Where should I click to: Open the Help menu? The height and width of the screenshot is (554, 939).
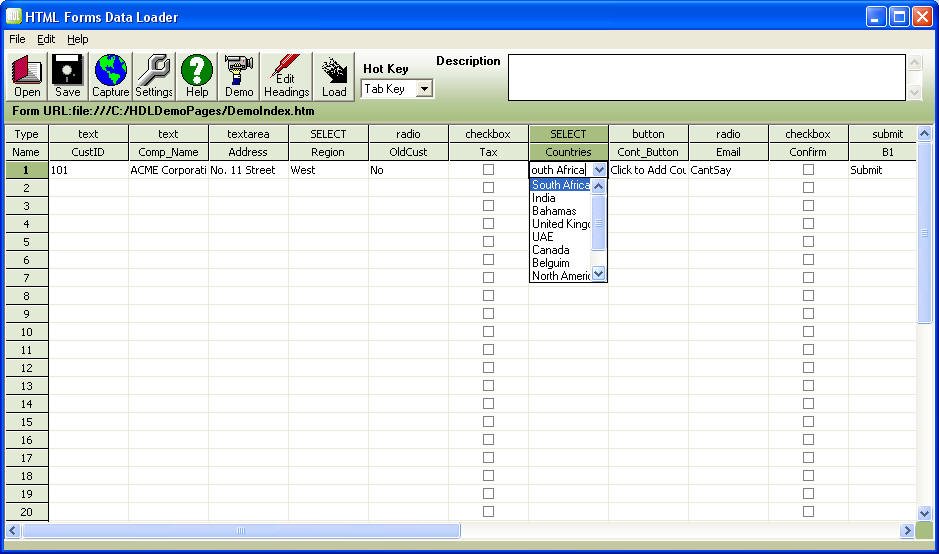coord(78,39)
